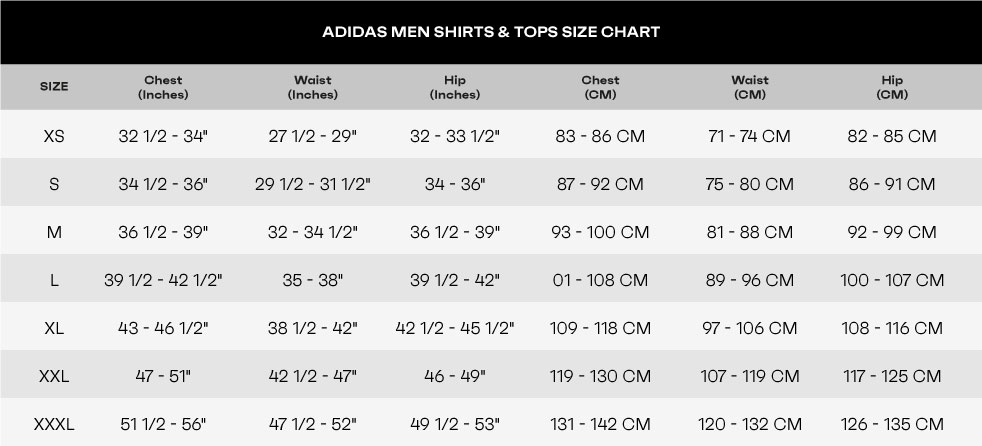Viewport: 982px width, 446px height.
Task: Click the Waist (CM) column header
Action: pyautogui.click(x=750, y=88)
